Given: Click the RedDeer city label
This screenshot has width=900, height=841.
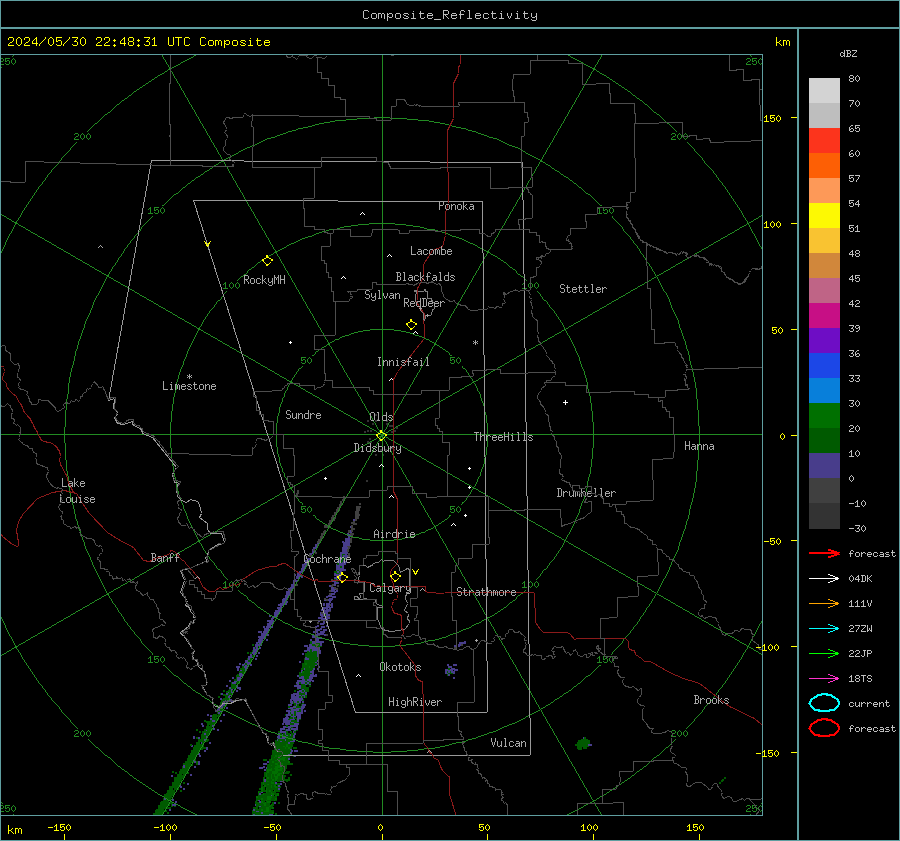Looking at the screenshot, I should point(424,303).
